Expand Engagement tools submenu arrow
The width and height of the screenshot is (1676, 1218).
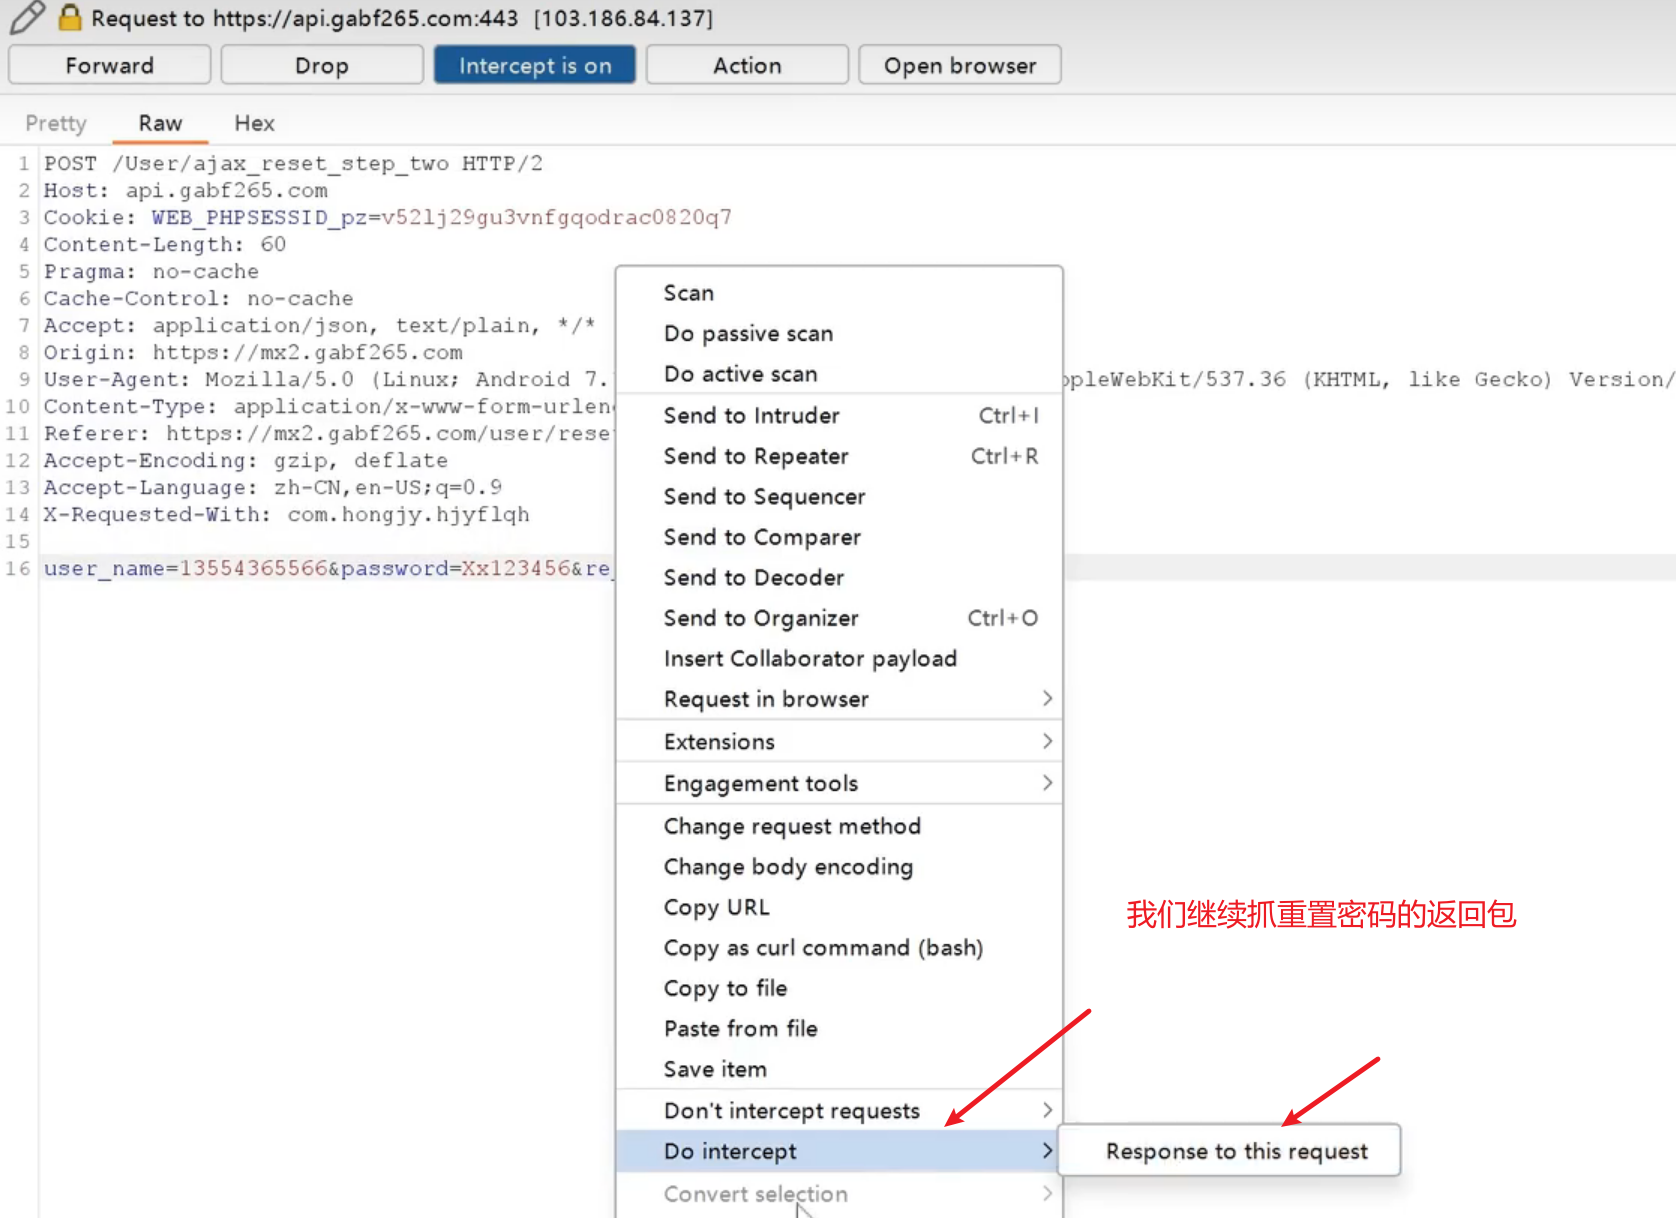pyautogui.click(x=1047, y=783)
